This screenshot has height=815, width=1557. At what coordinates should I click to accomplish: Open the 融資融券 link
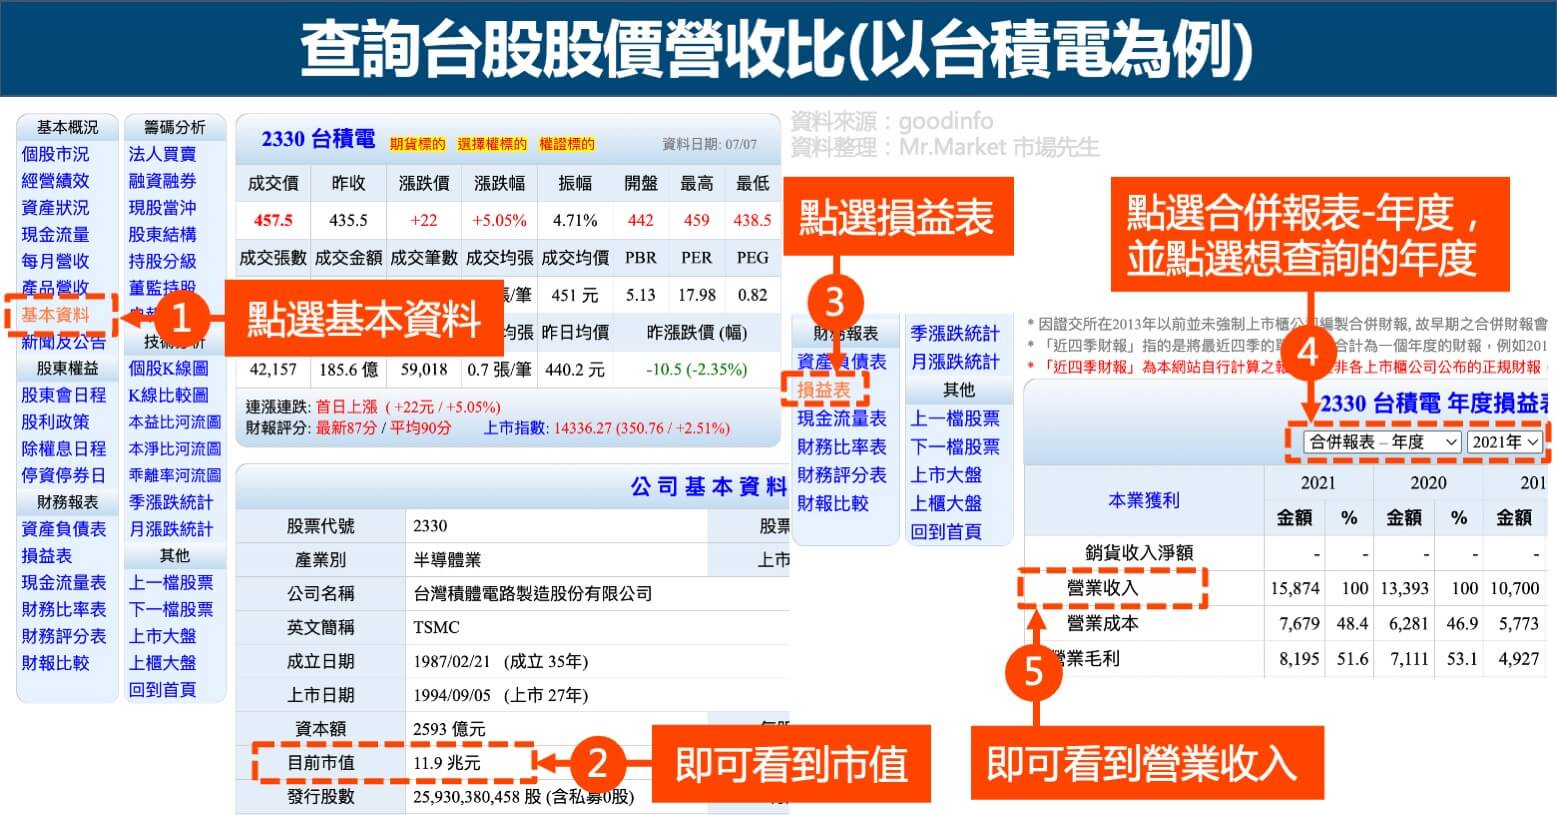click(162, 181)
